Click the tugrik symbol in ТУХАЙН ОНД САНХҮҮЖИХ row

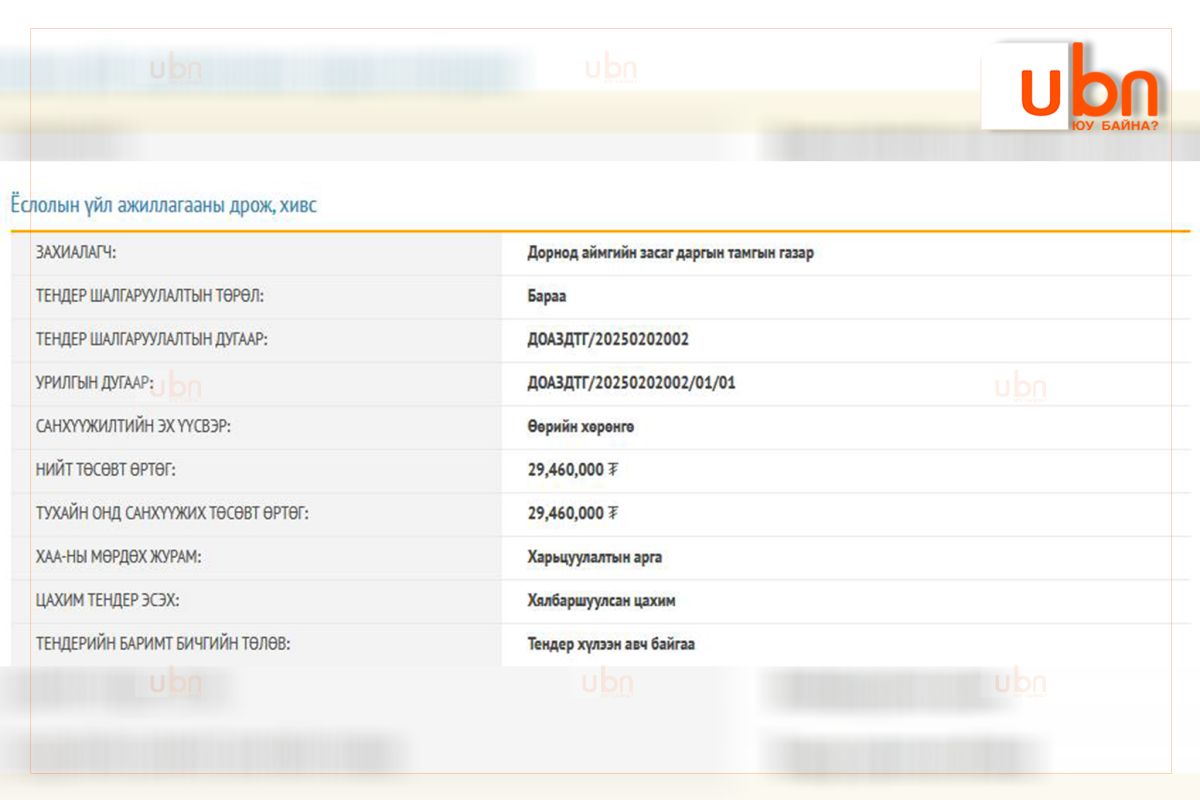tap(613, 513)
